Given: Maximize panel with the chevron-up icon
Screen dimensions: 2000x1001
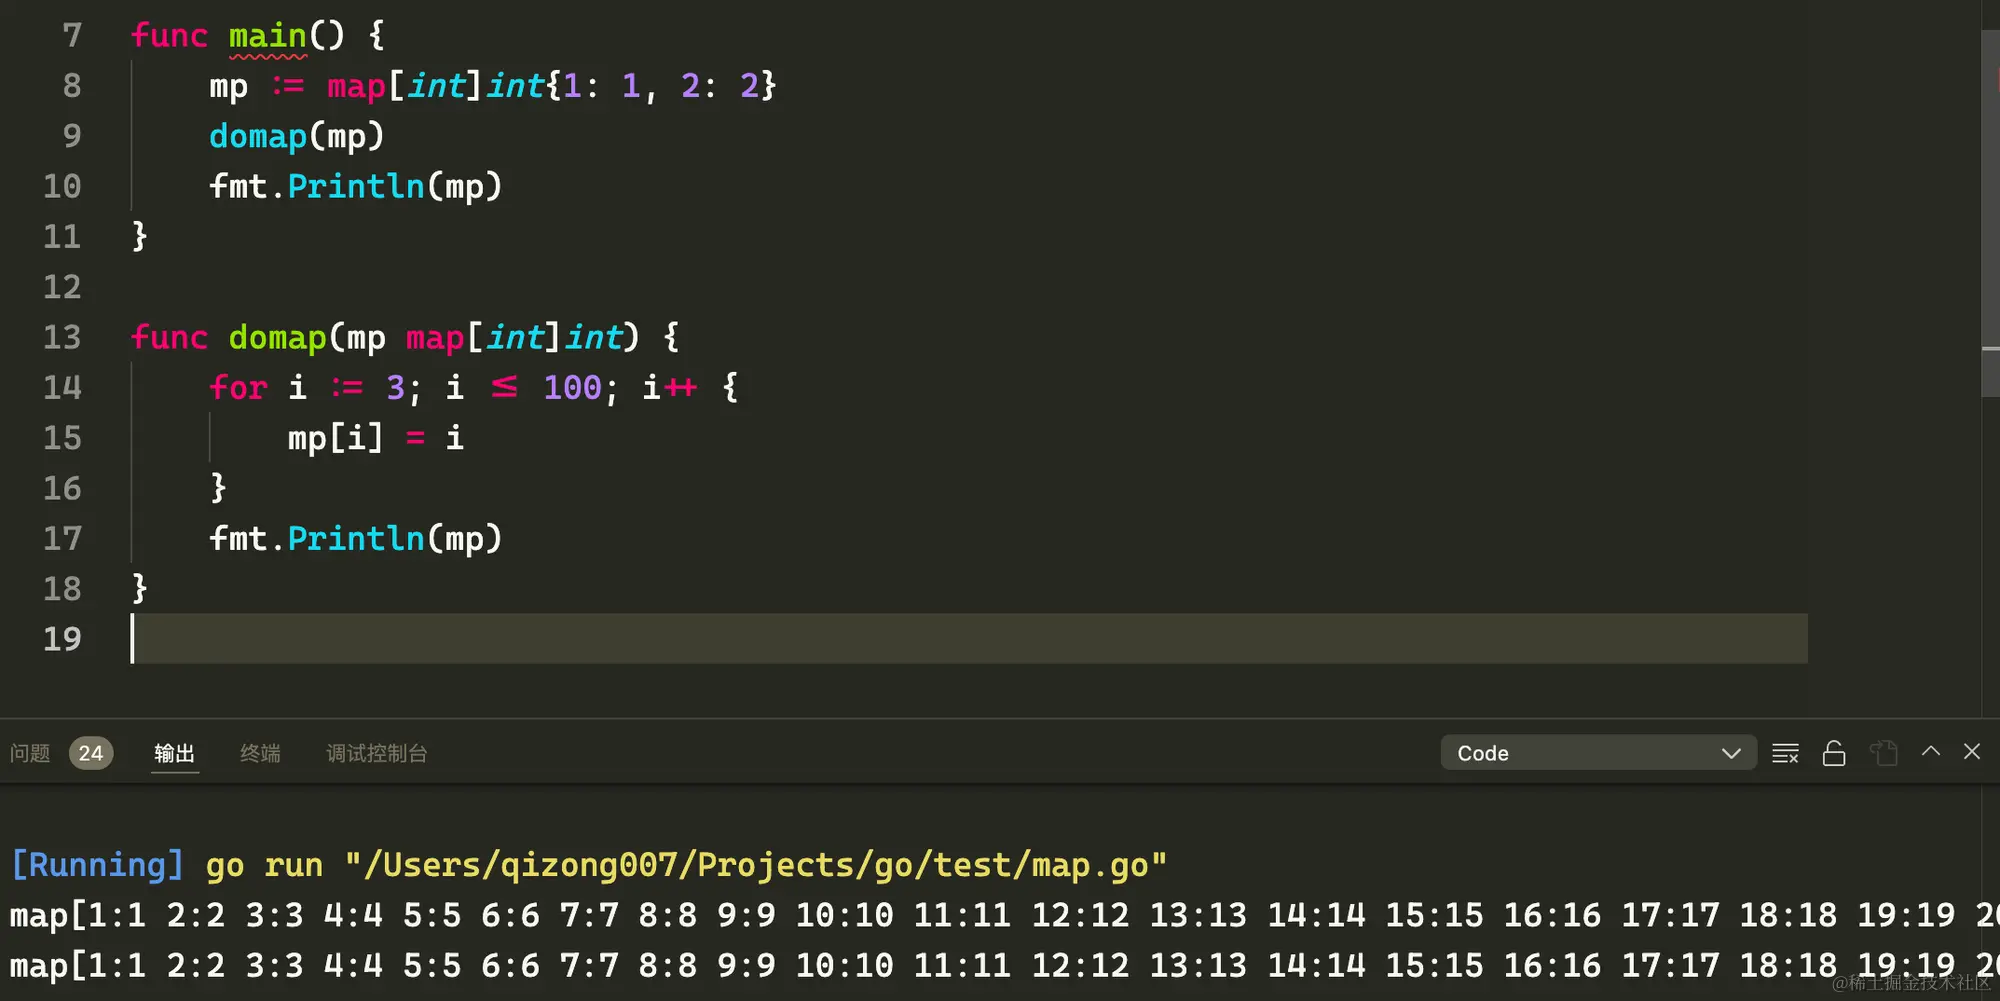Looking at the screenshot, I should 1931,752.
